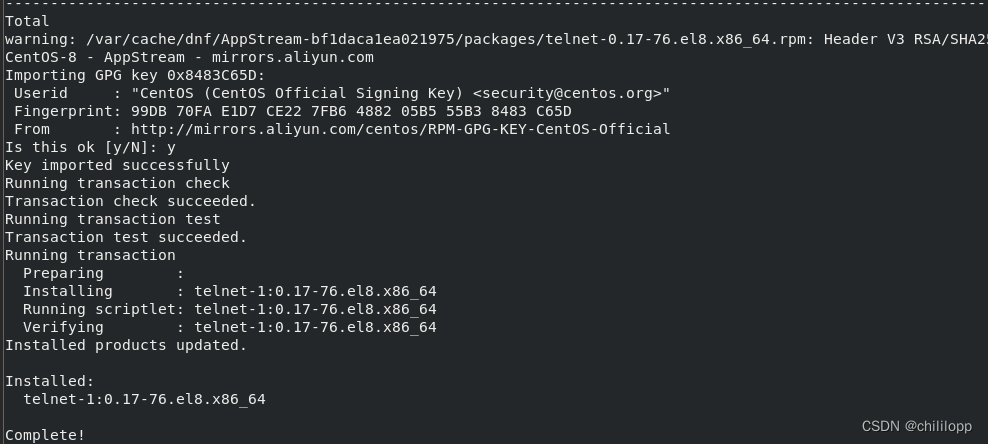
Task: Click the telnet package on the Installing line
Action: click(315, 291)
